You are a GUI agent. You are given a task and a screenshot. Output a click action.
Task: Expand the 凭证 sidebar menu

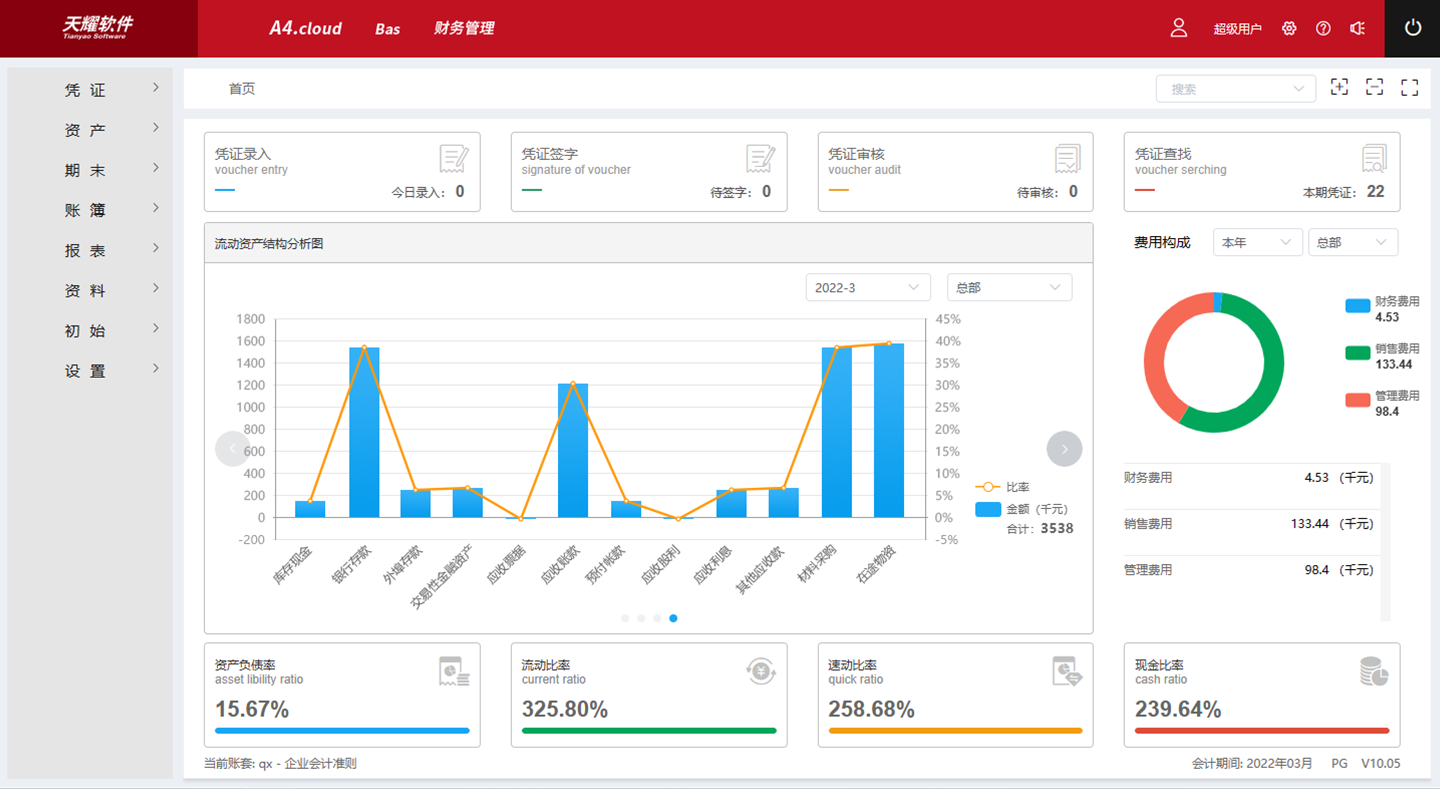pyautogui.click(x=87, y=90)
